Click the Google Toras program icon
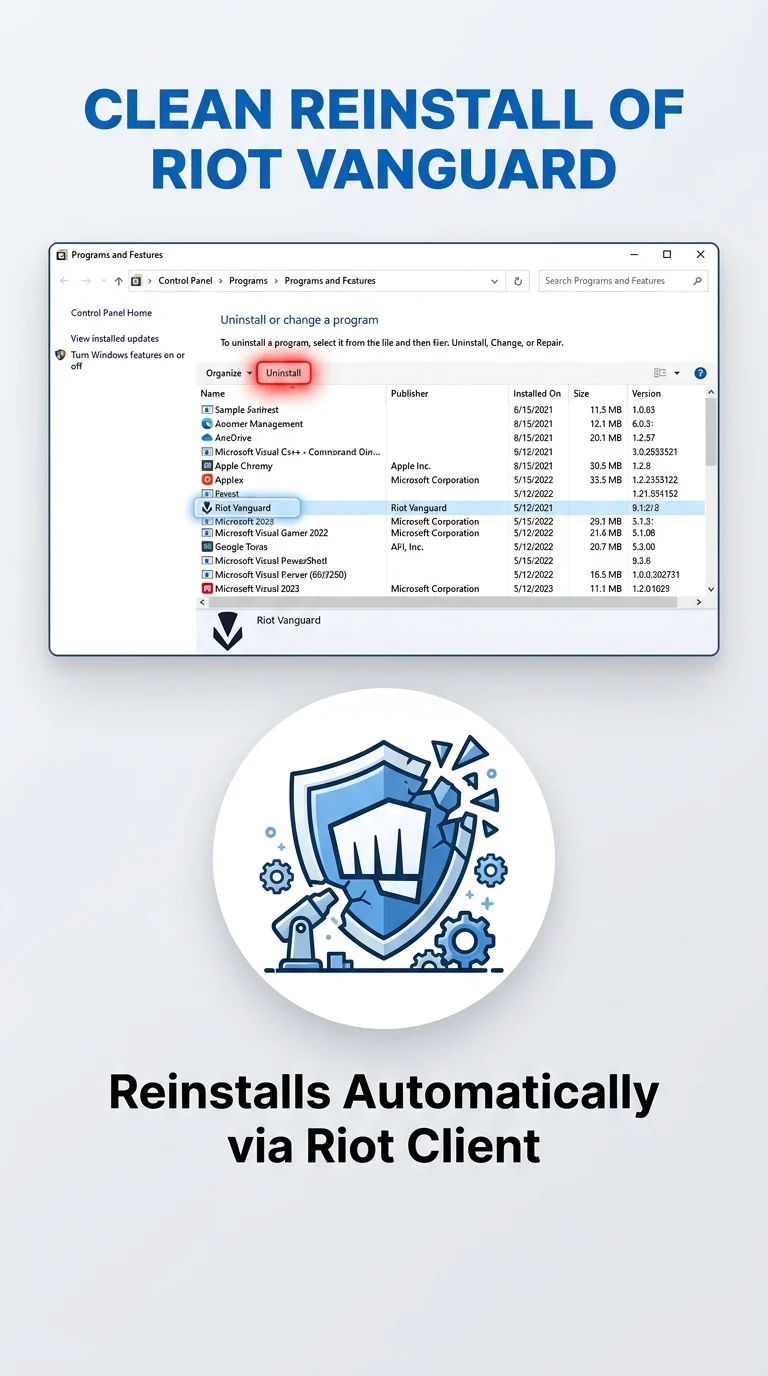 click(x=207, y=547)
